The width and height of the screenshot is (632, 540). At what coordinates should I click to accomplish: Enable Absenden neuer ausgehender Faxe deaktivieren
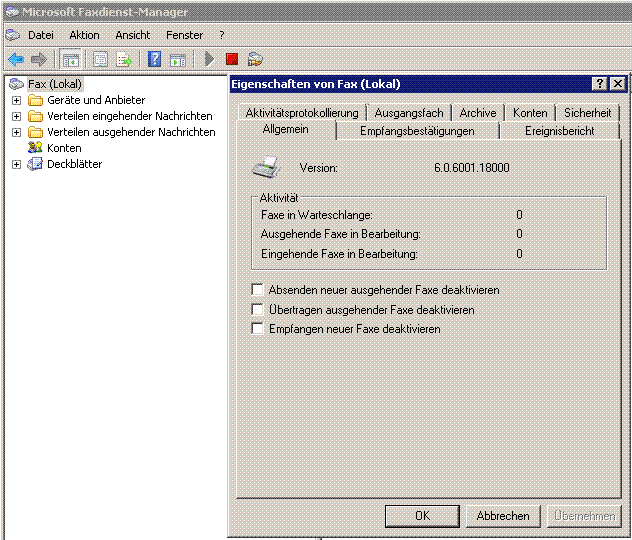pyautogui.click(x=257, y=289)
